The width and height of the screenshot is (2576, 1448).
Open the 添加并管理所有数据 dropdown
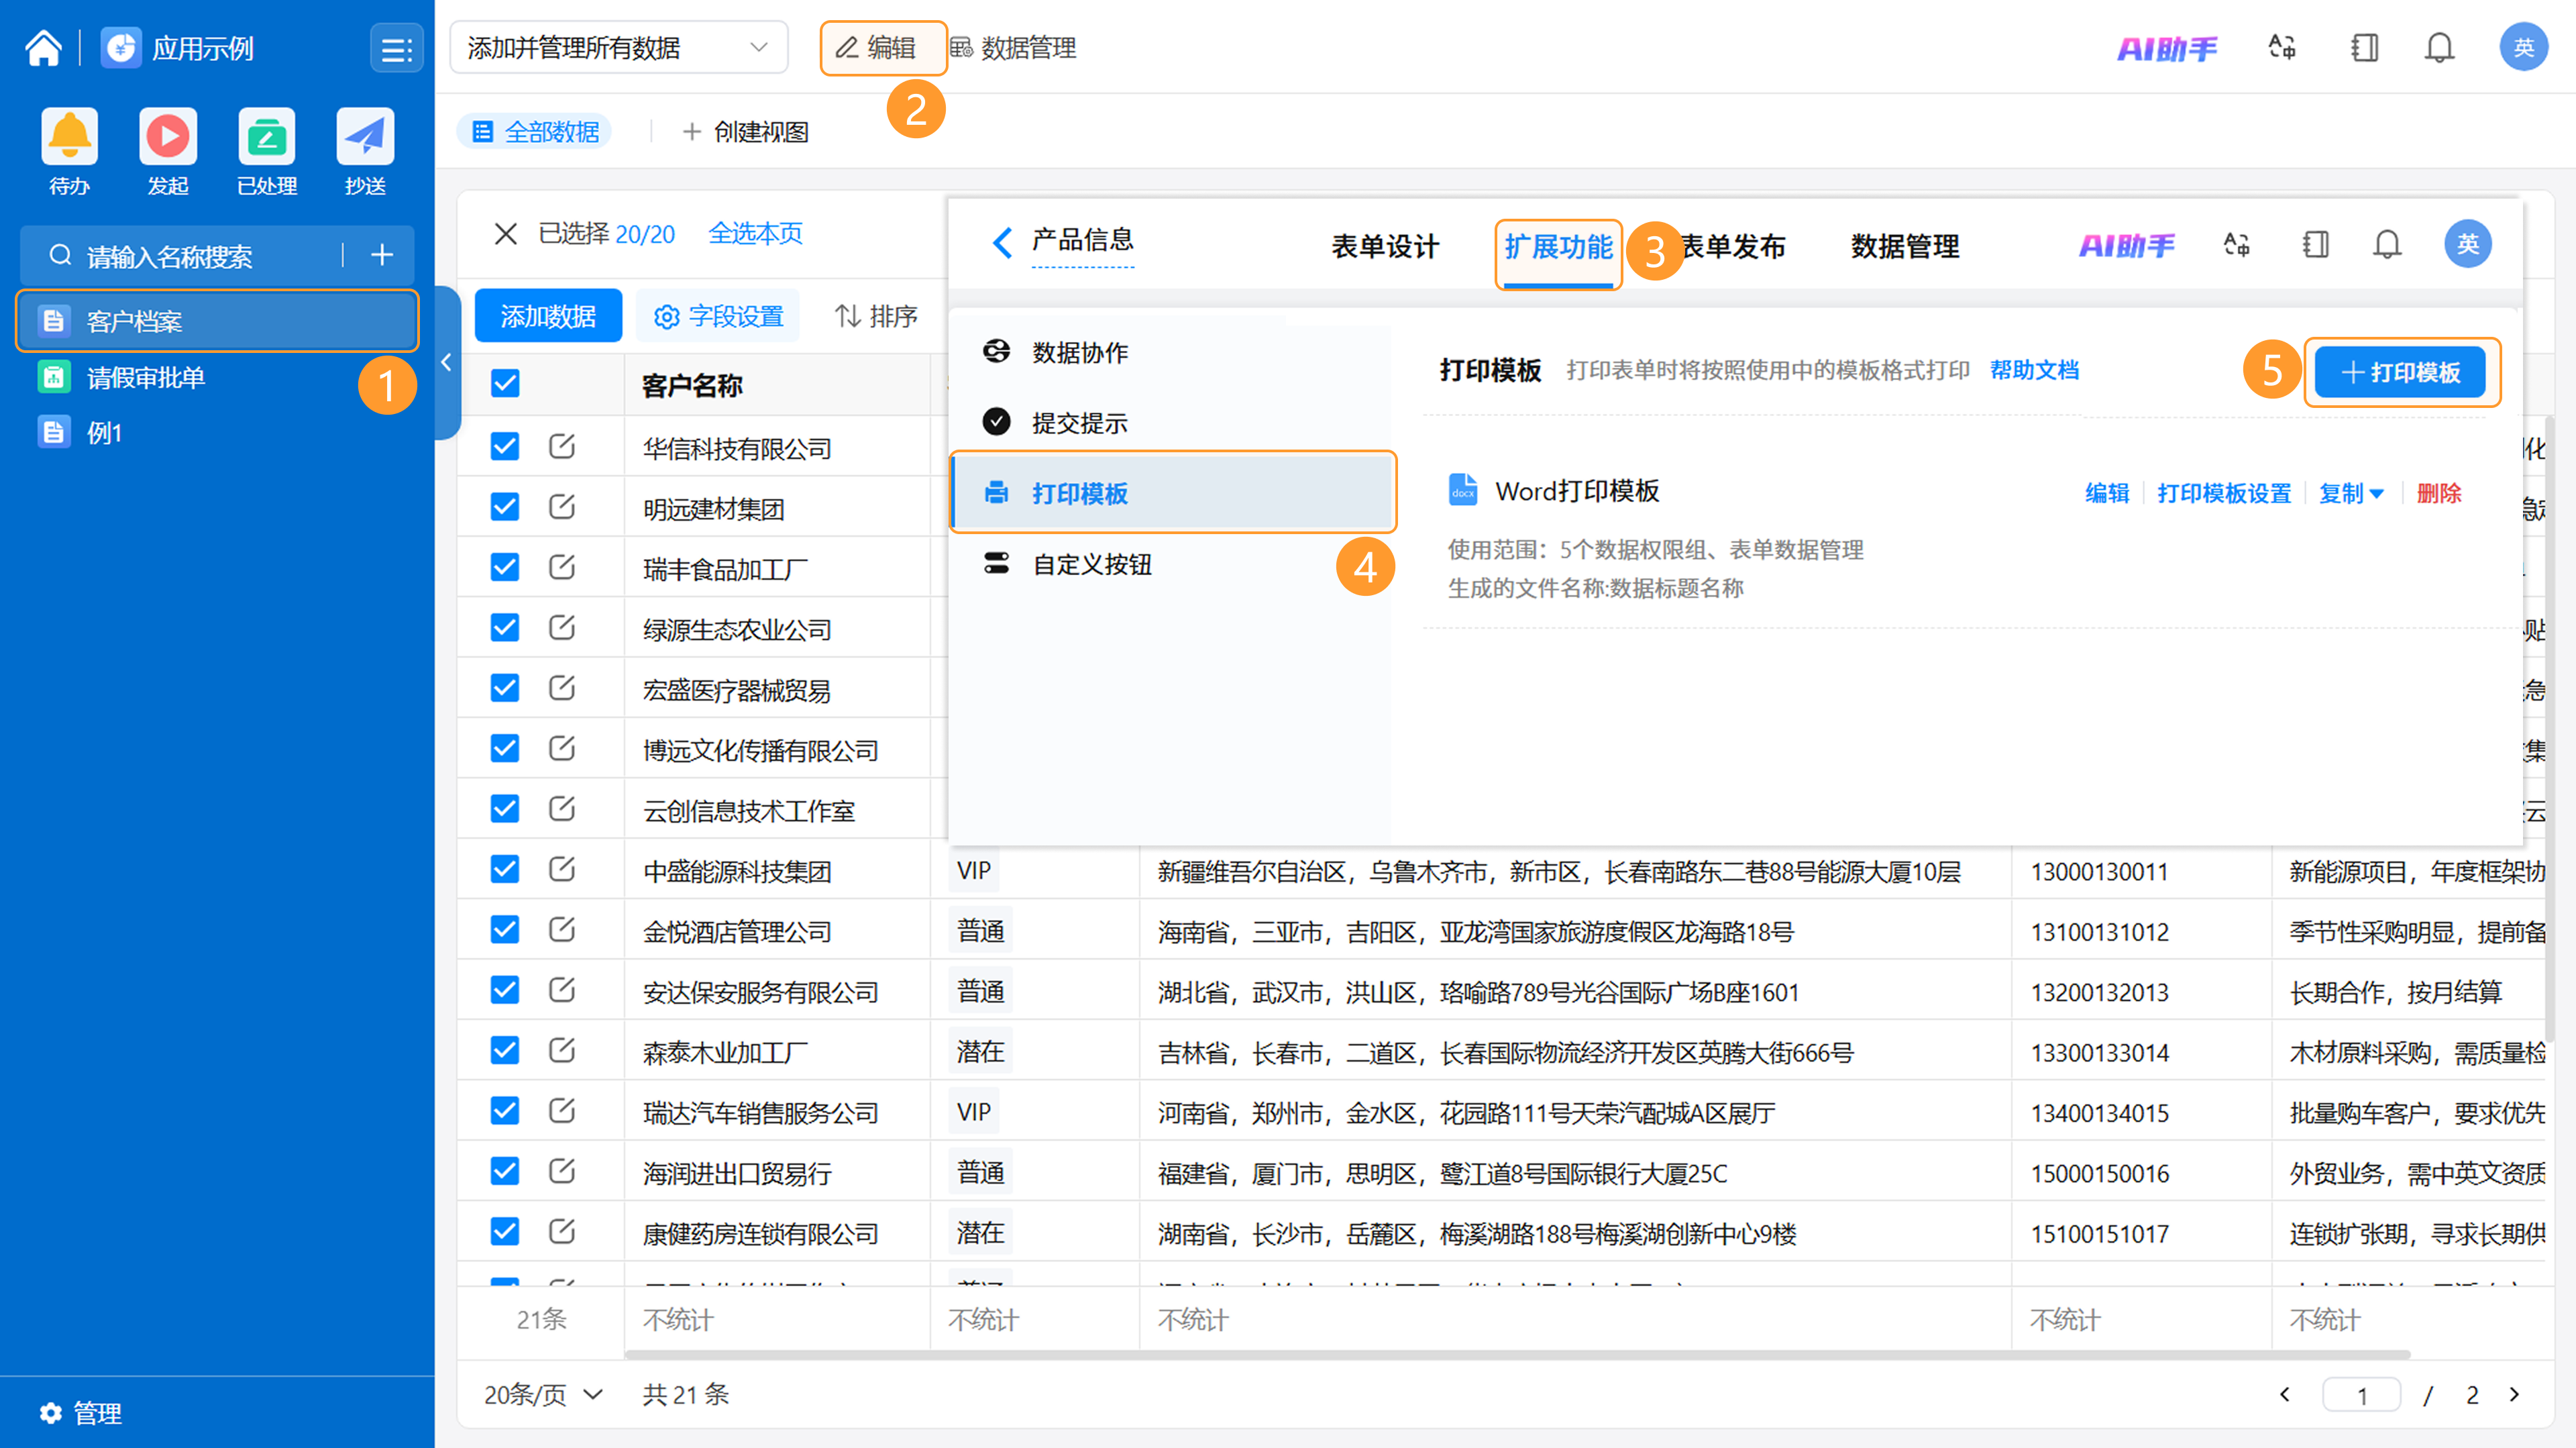[x=619, y=47]
